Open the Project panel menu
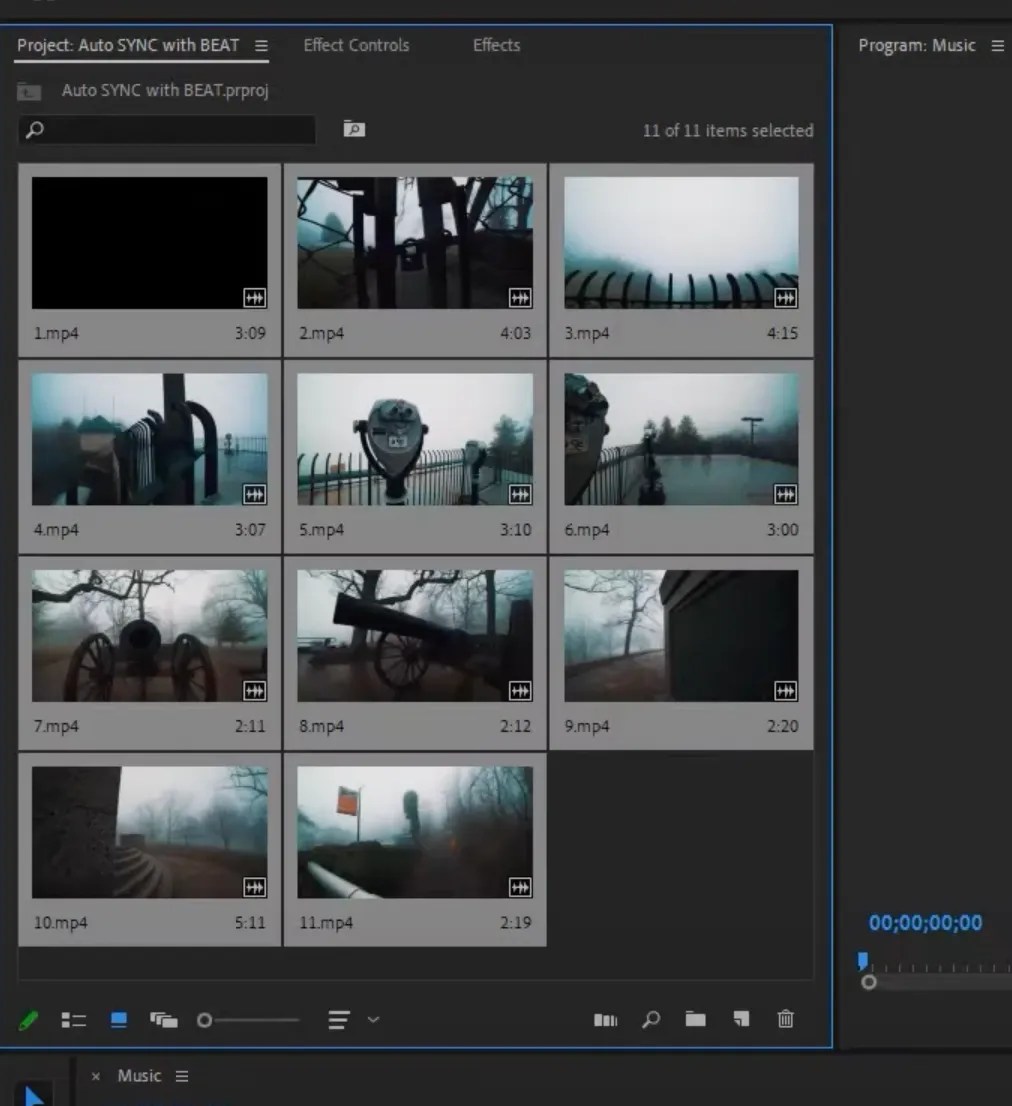 (x=259, y=45)
